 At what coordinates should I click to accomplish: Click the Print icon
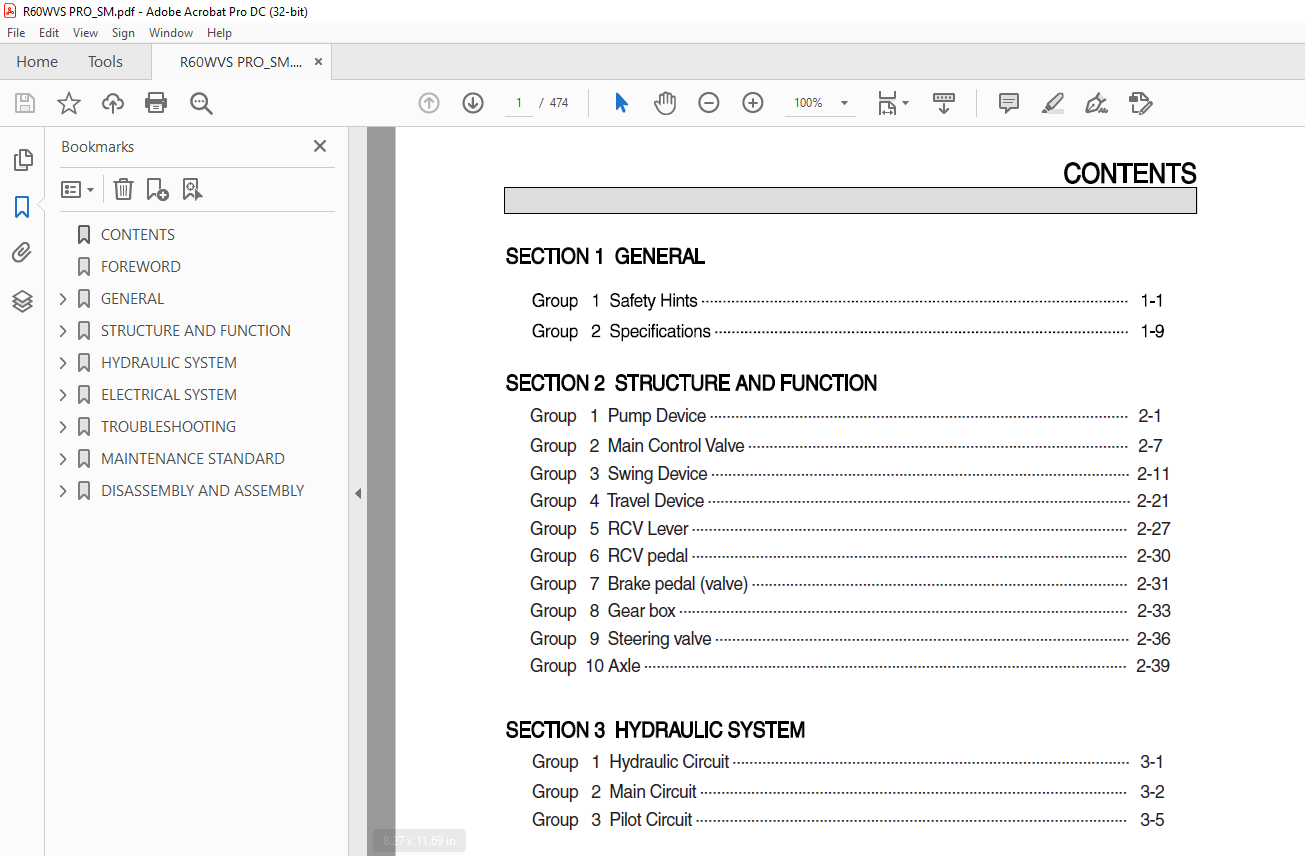[156, 103]
